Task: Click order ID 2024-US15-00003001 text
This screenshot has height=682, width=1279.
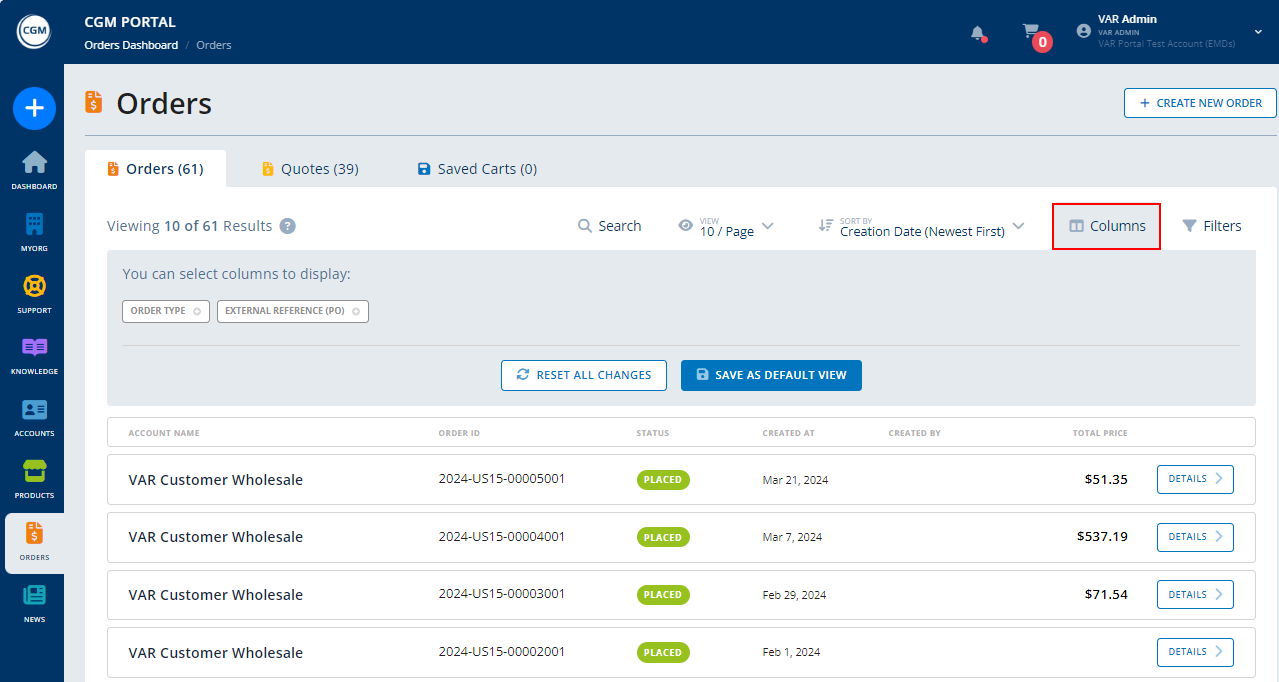Action: pos(502,594)
